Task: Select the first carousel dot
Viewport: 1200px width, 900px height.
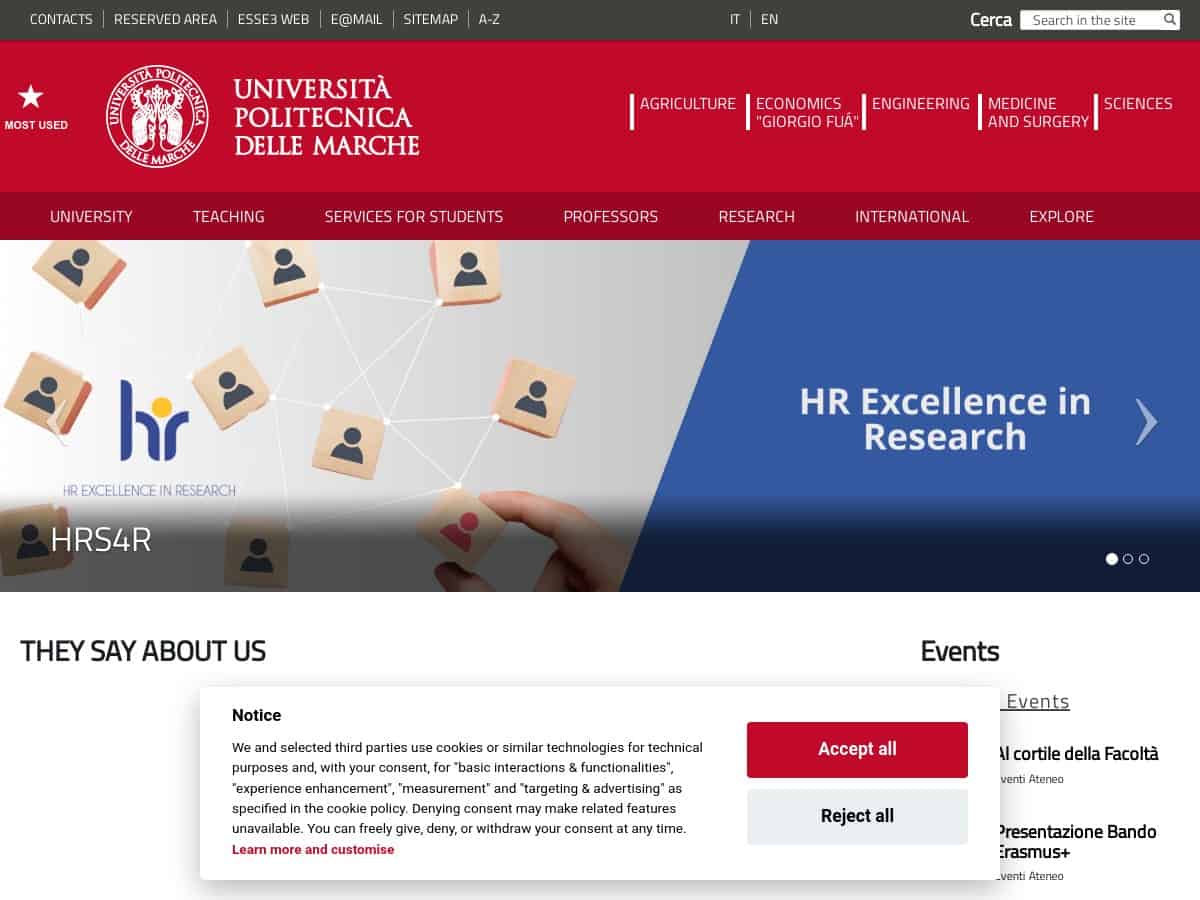Action: pyautogui.click(x=1112, y=559)
